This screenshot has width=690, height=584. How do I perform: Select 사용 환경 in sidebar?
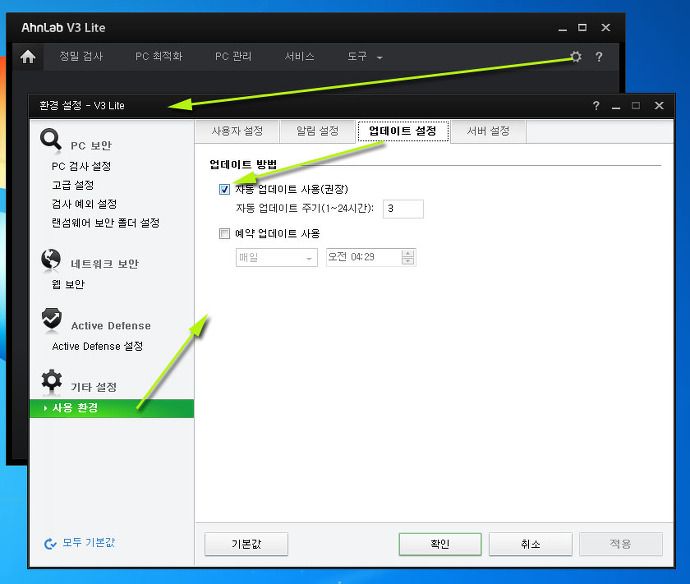click(112, 408)
